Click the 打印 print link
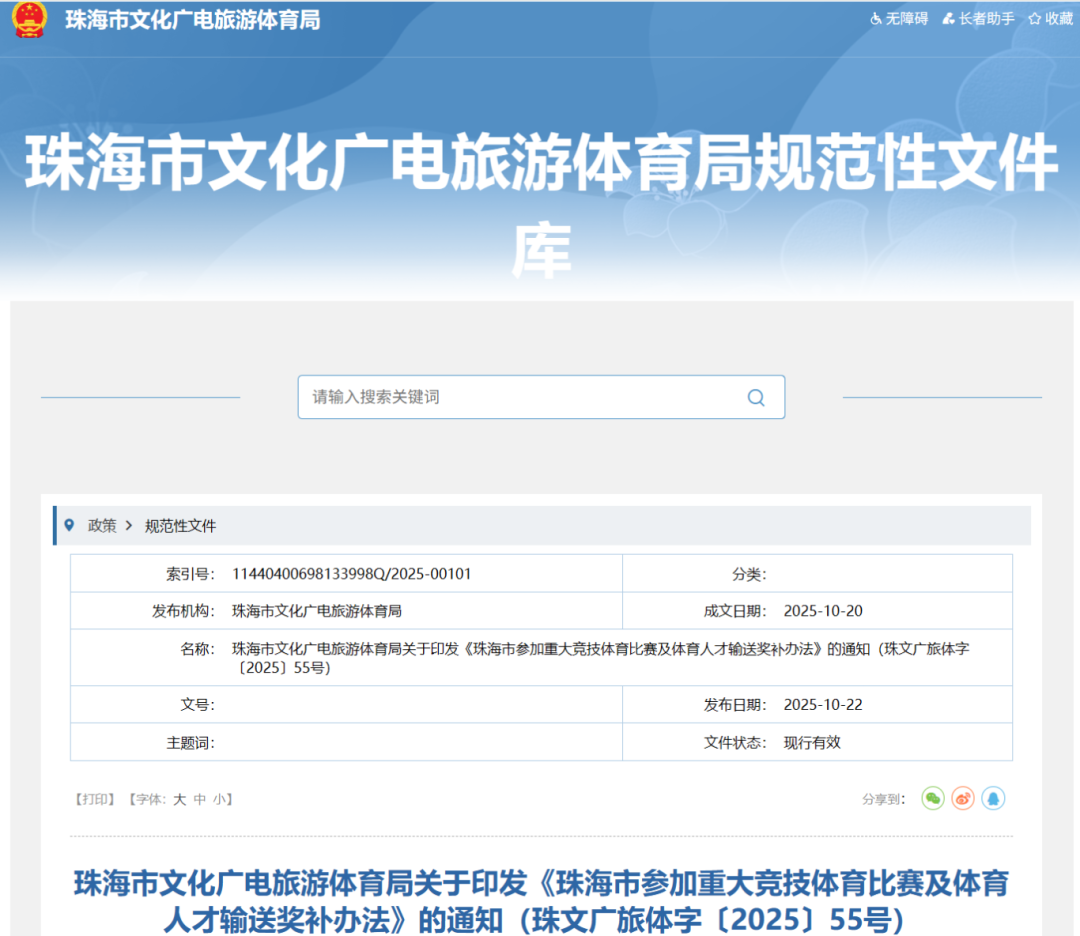This screenshot has width=1080, height=936. coord(97,799)
